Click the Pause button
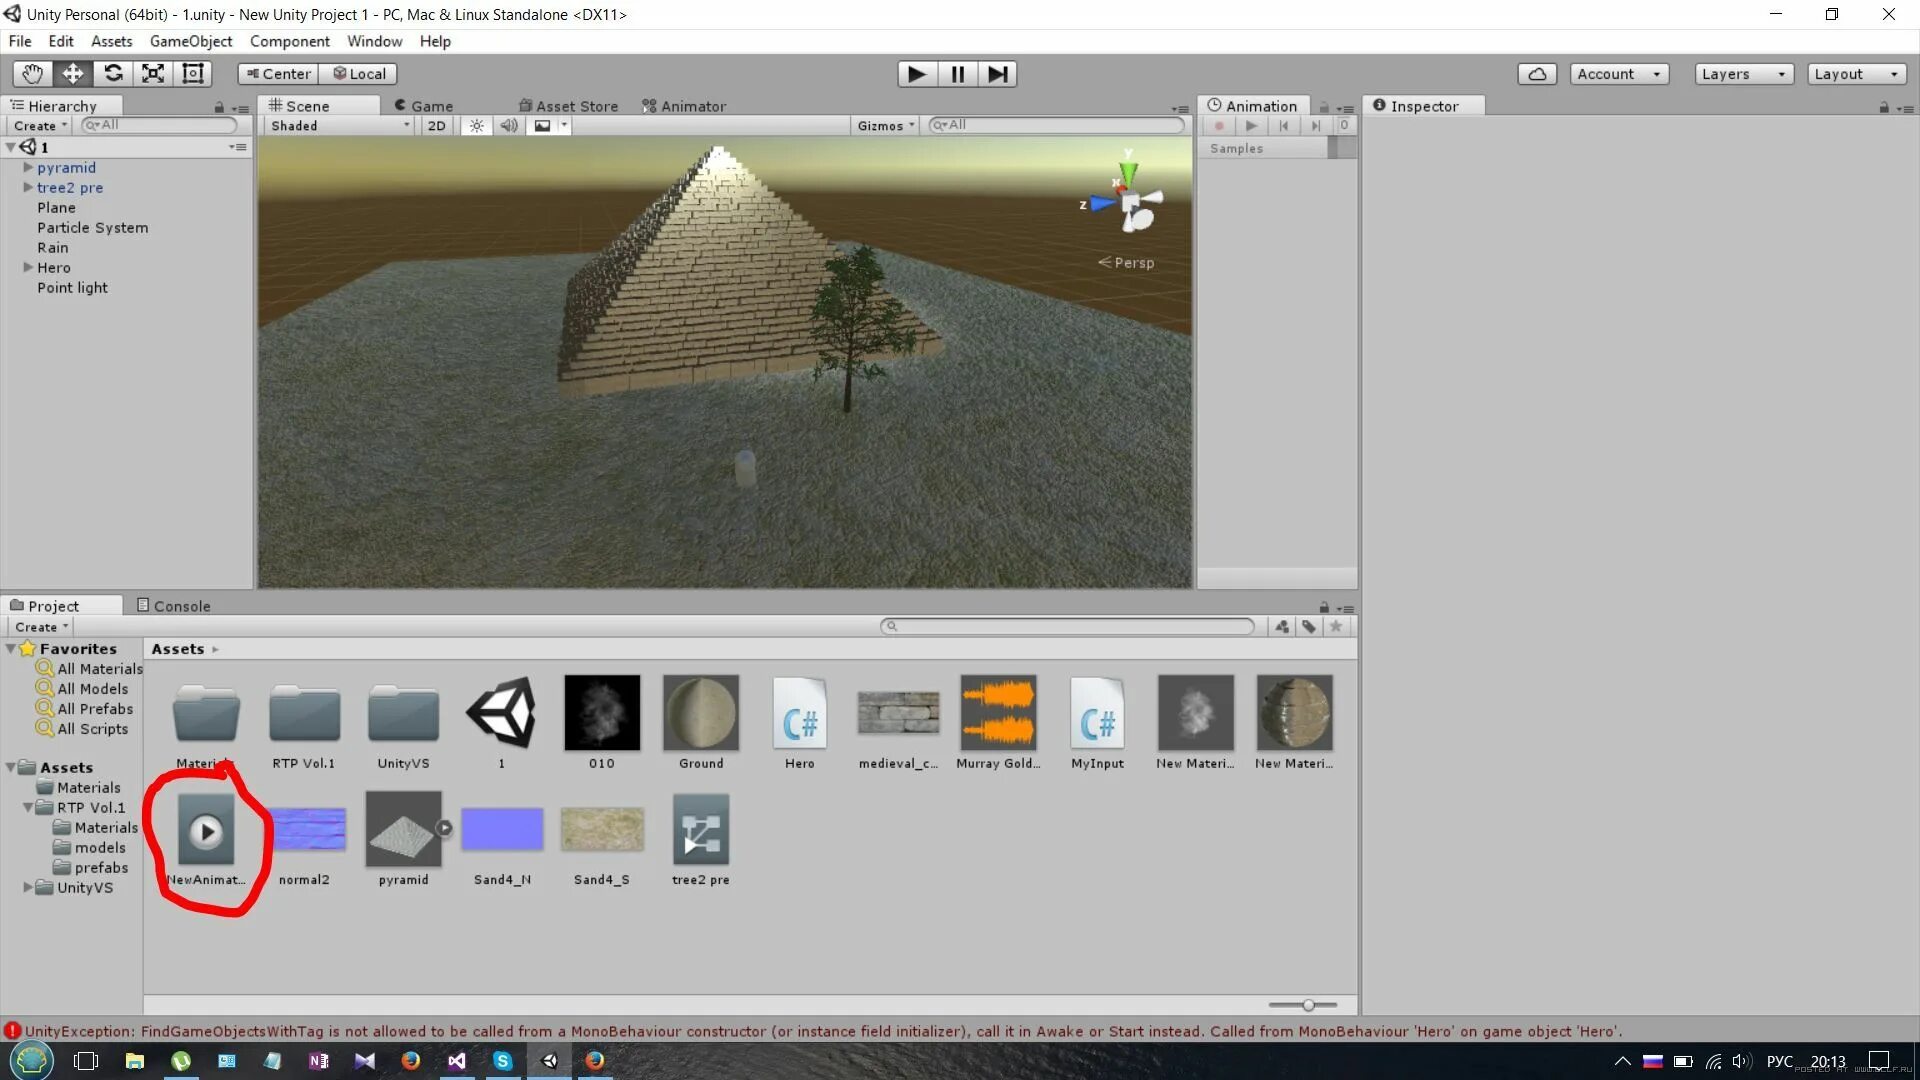The height and width of the screenshot is (1080, 1920). pyautogui.click(x=957, y=74)
